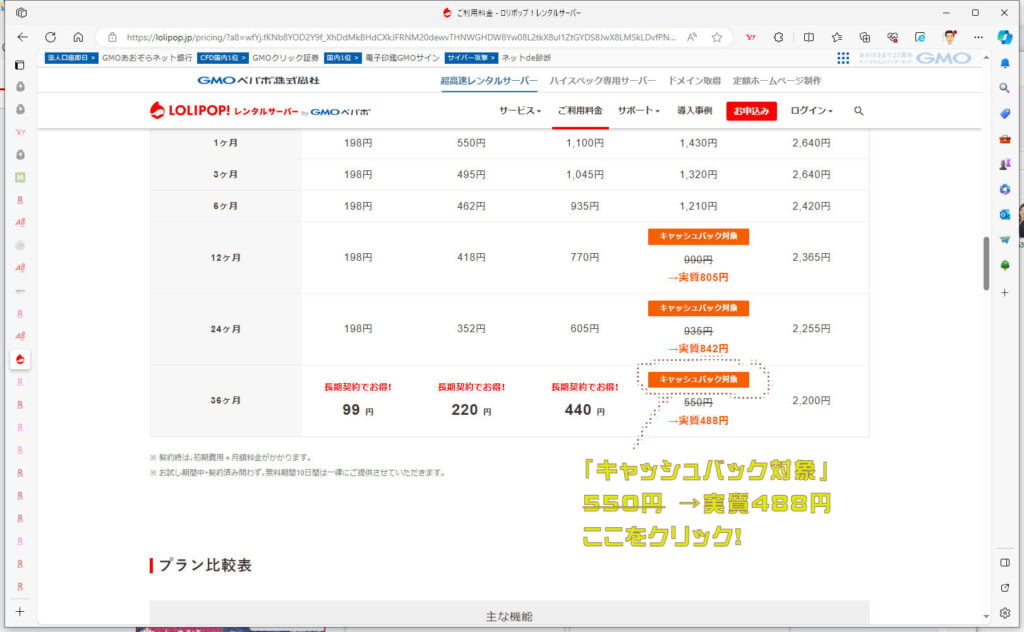Select the ご利用料金 navigation item
Viewport: 1024px width, 632px height.
coord(580,111)
